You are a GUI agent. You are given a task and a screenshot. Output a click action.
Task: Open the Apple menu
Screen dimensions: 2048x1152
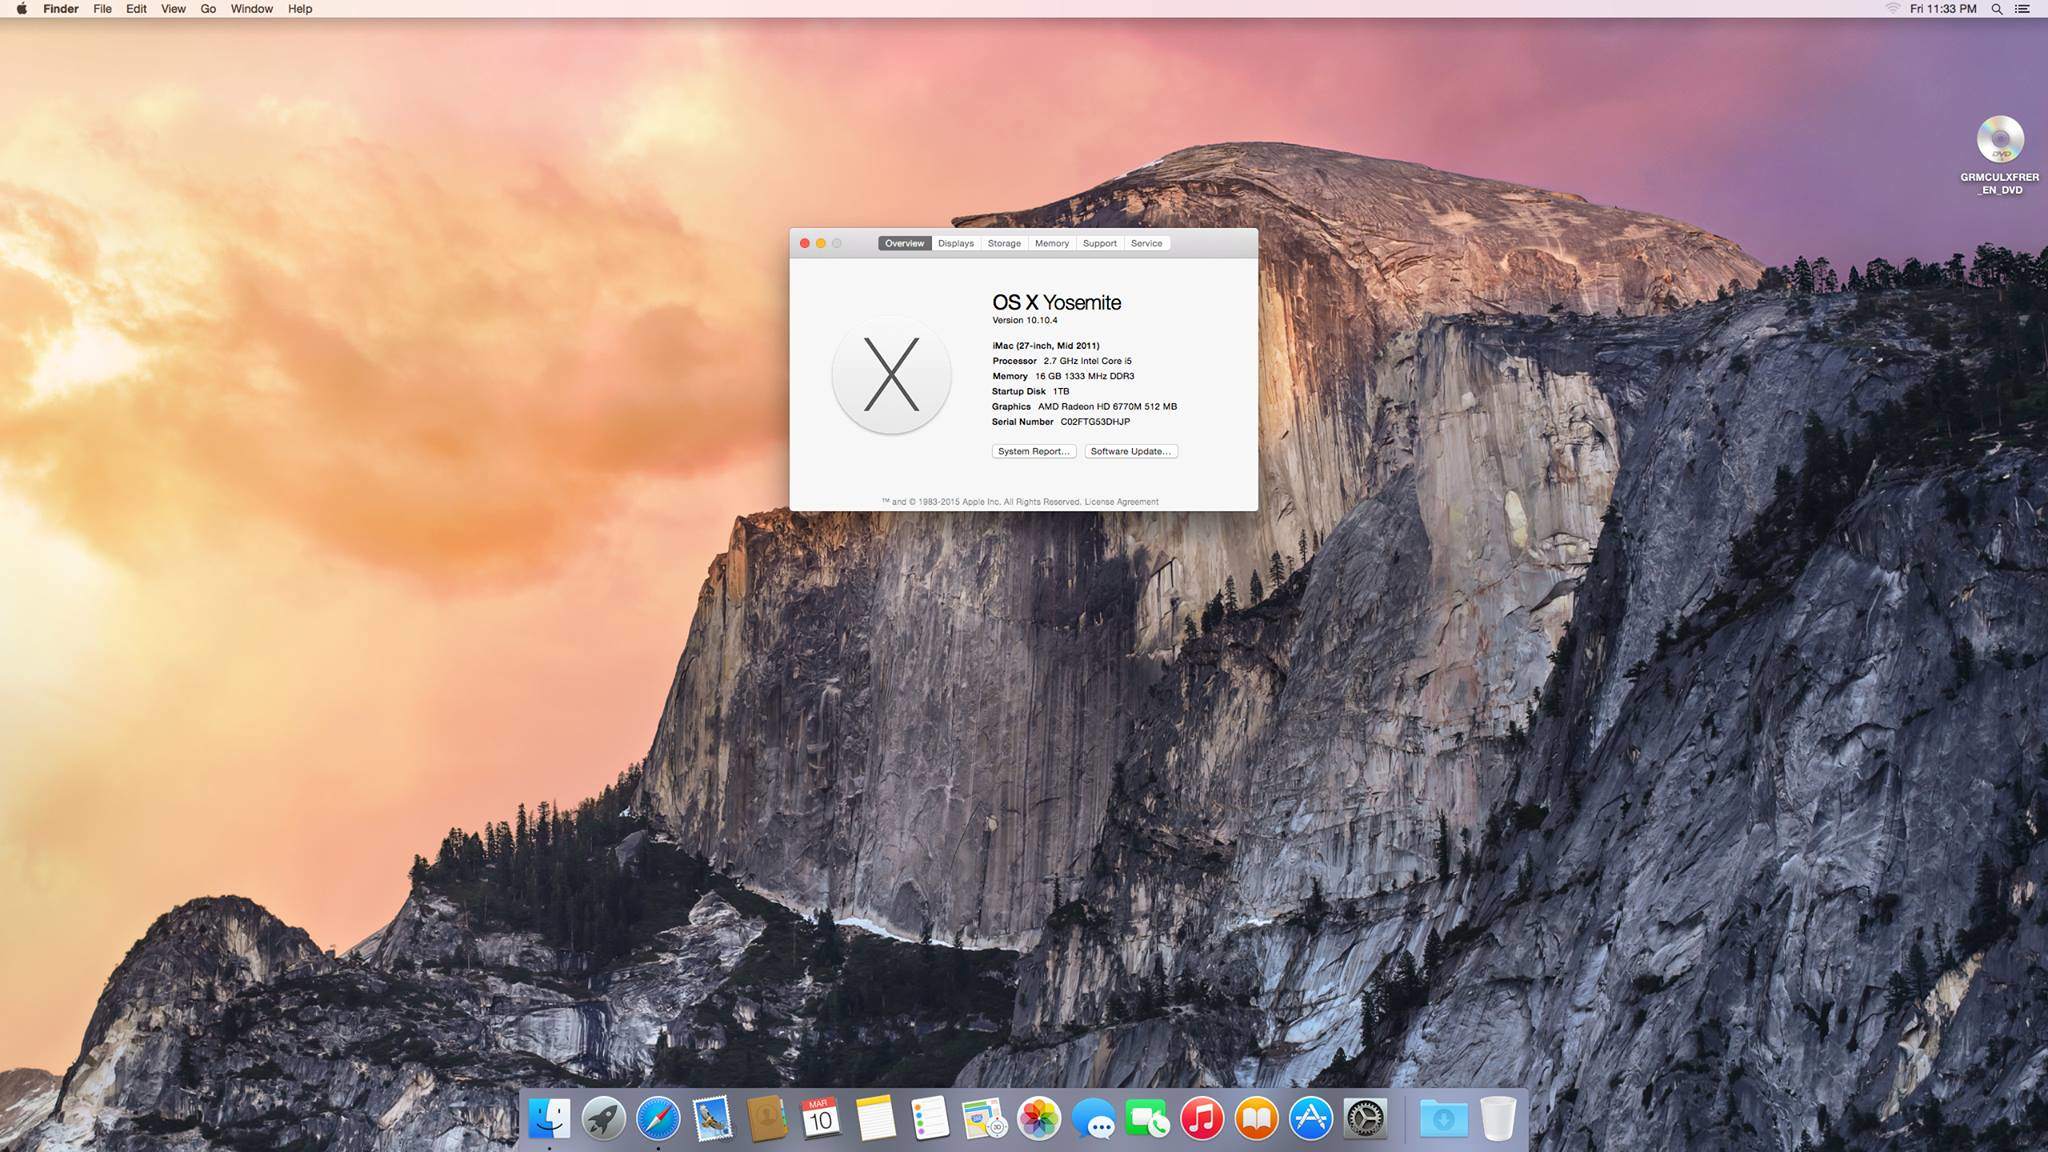pyautogui.click(x=21, y=9)
